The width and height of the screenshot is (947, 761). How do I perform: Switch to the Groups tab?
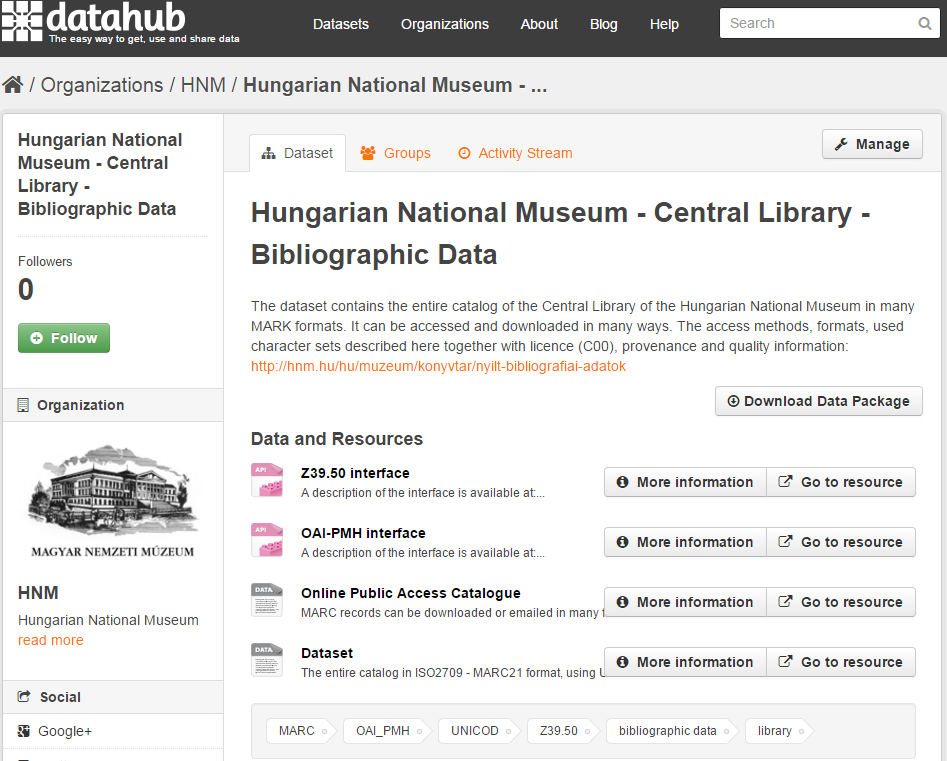[x=396, y=153]
